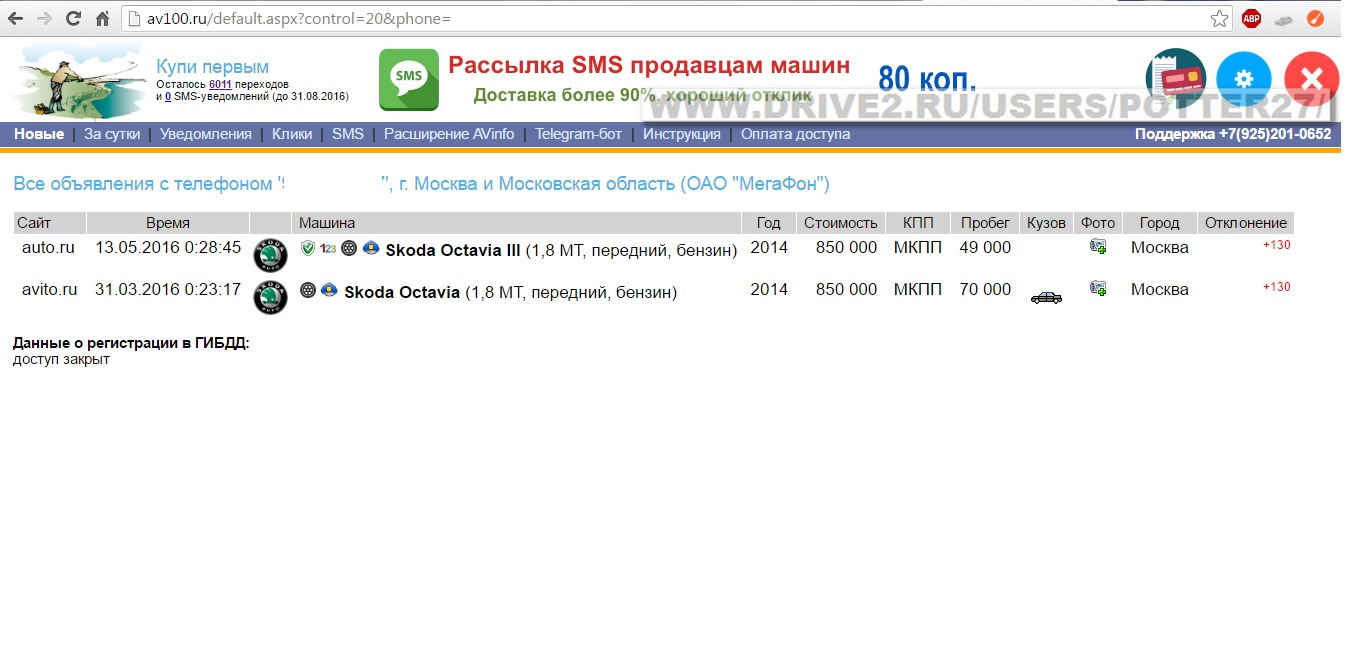Click the browser forward arrow
The width and height of the screenshot is (1360, 648).
44,18
